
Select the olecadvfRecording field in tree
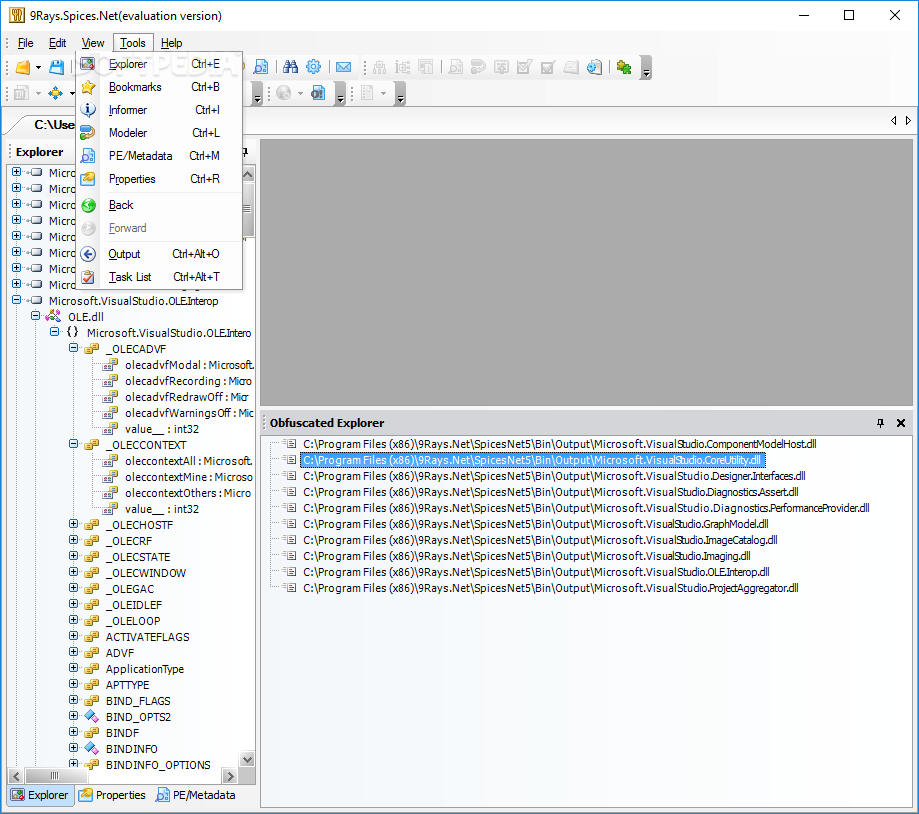tap(188, 381)
